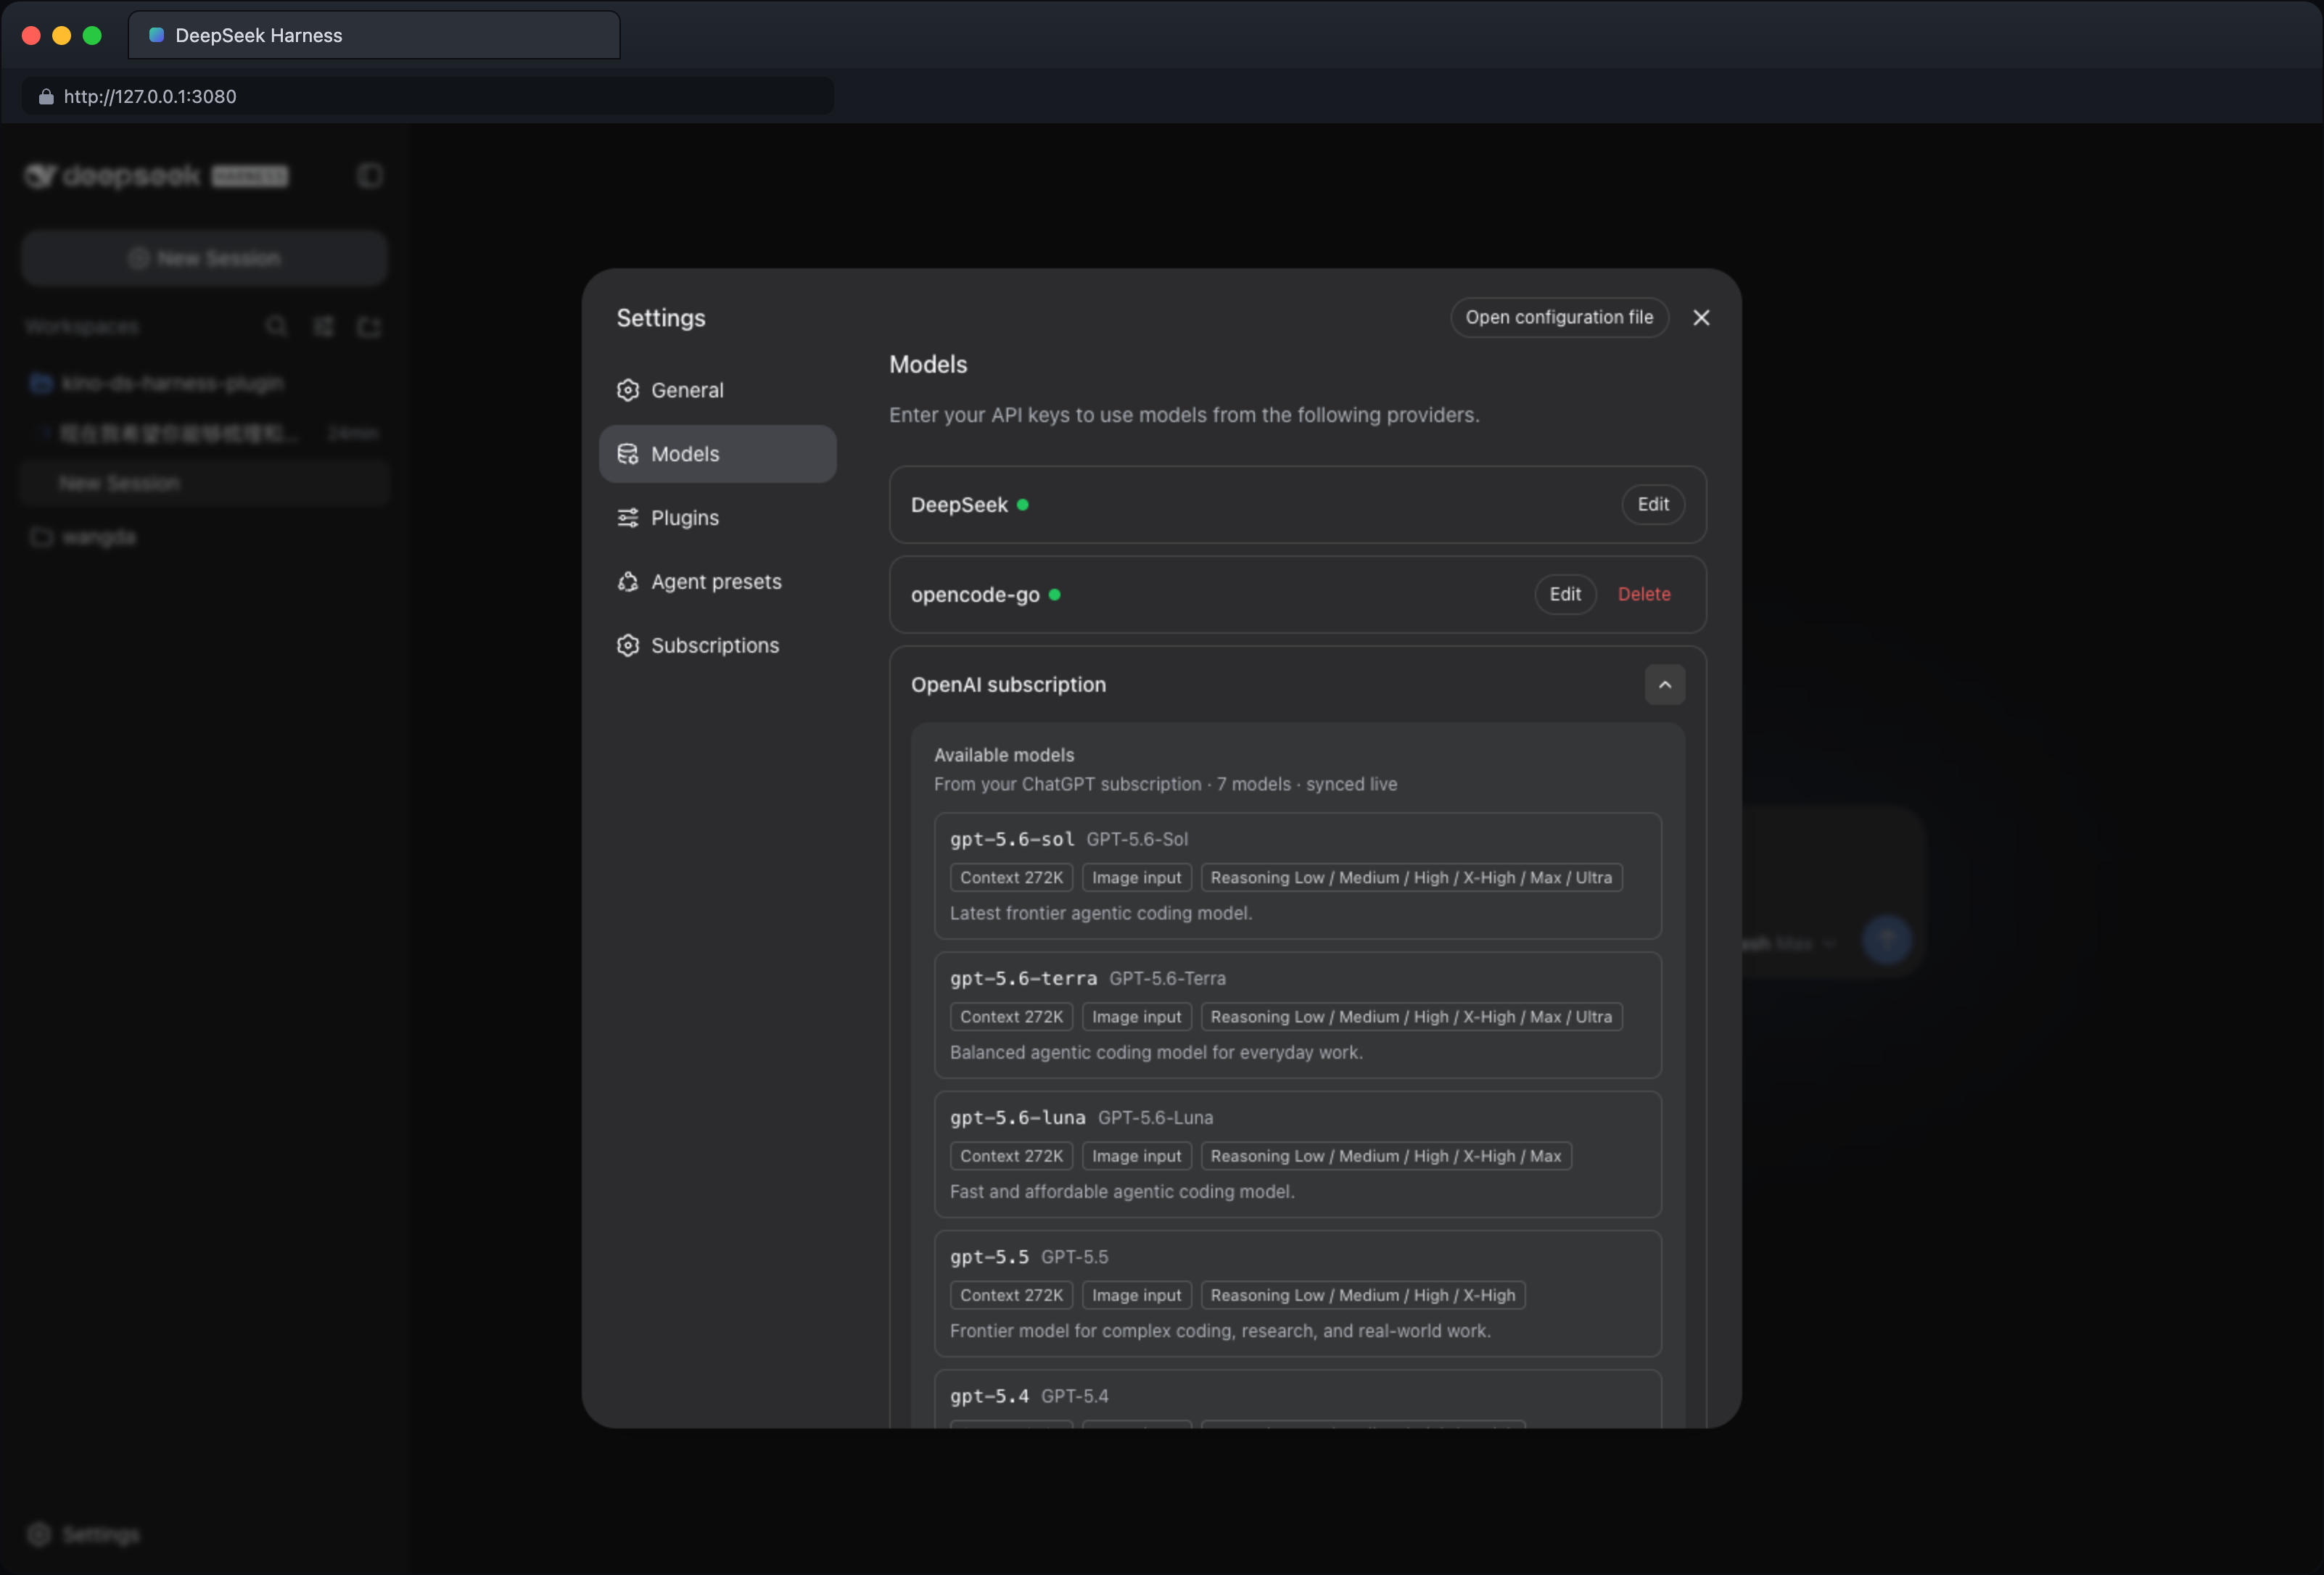Click the New Session button in sidebar
2324x1575 pixels.
[205, 259]
